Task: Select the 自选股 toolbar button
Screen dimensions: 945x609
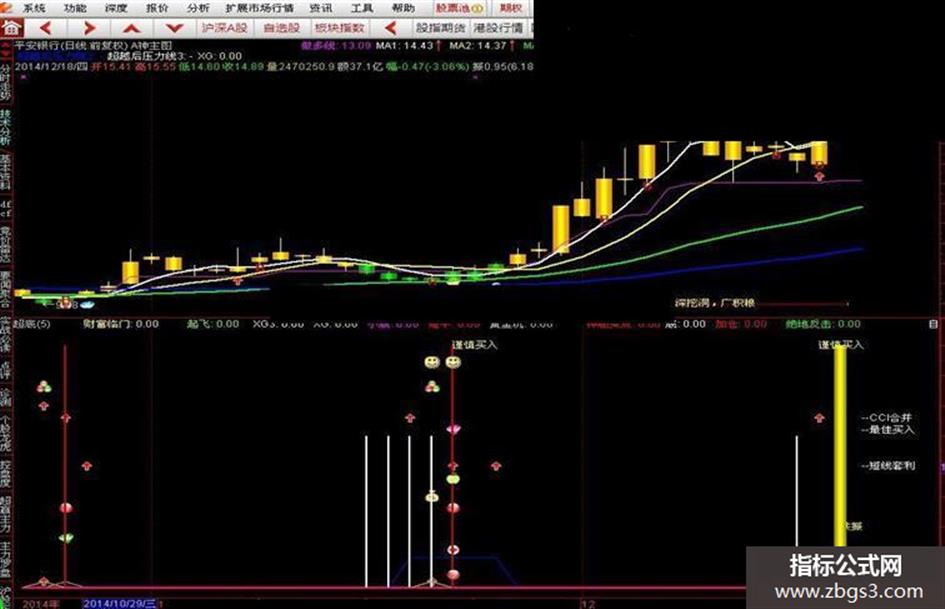Action: point(281,28)
